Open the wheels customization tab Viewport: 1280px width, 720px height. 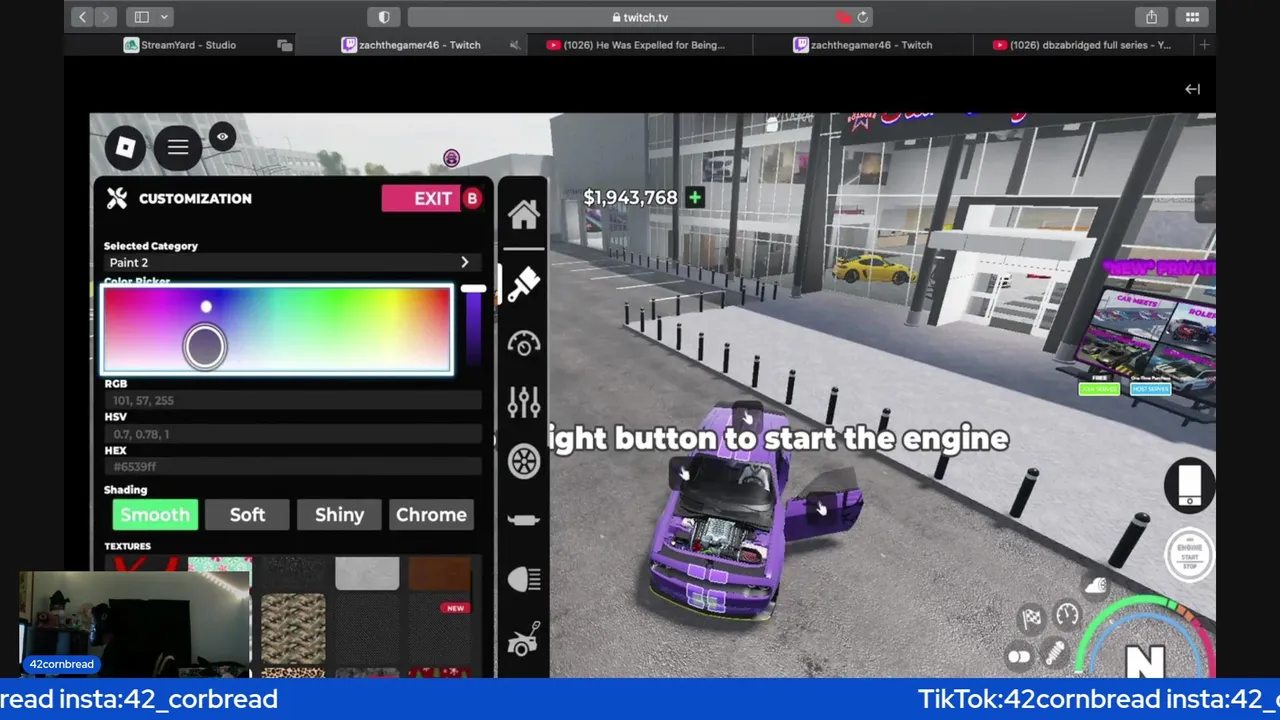523,461
